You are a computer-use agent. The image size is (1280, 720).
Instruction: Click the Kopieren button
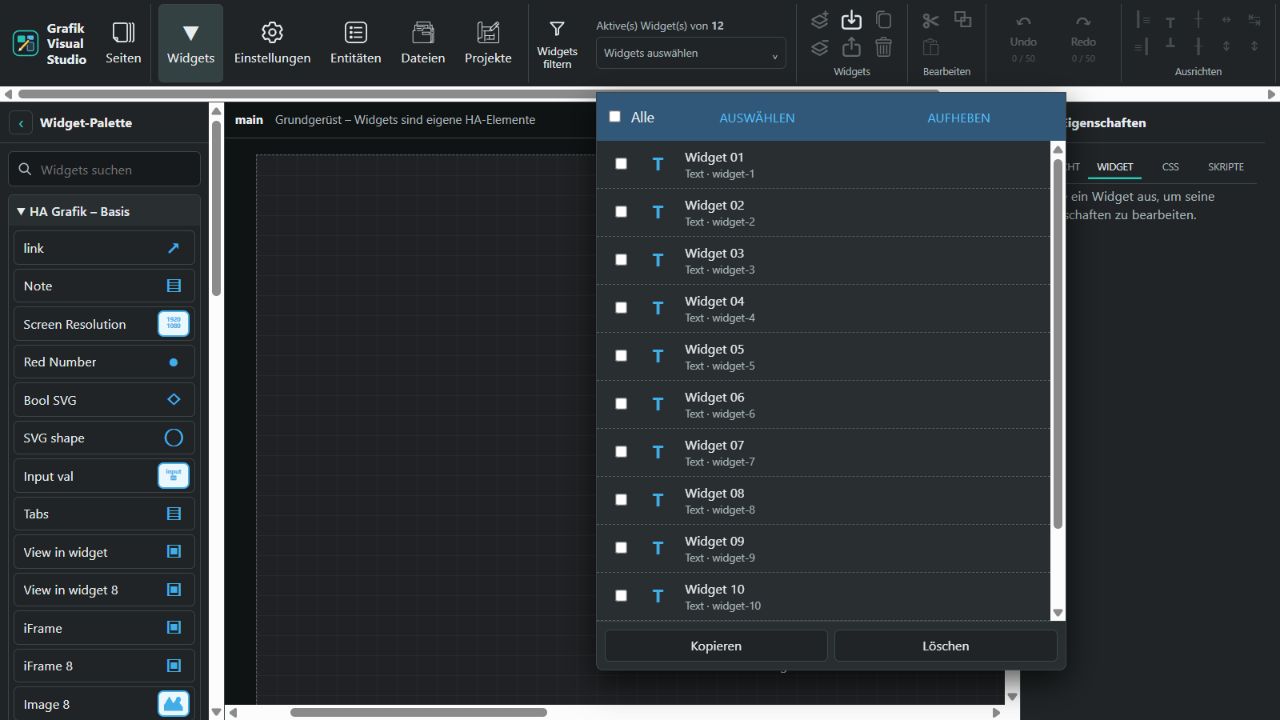pyautogui.click(x=716, y=646)
